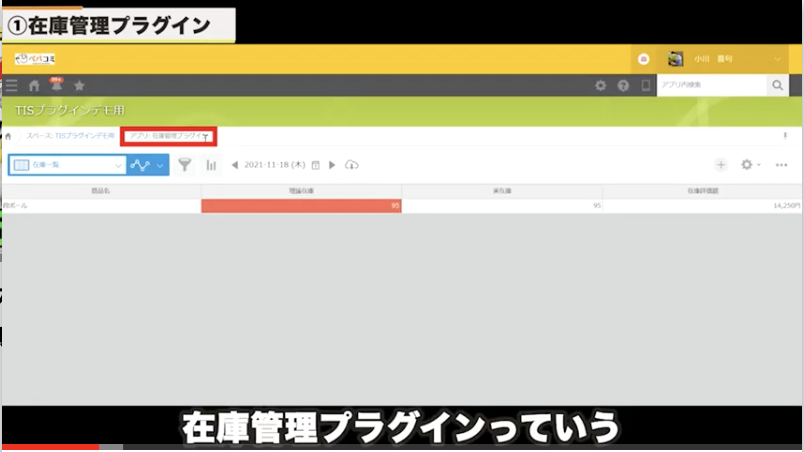This screenshot has width=804, height=452.
Task: Open the hamburger menu in the header
Action: point(11,86)
